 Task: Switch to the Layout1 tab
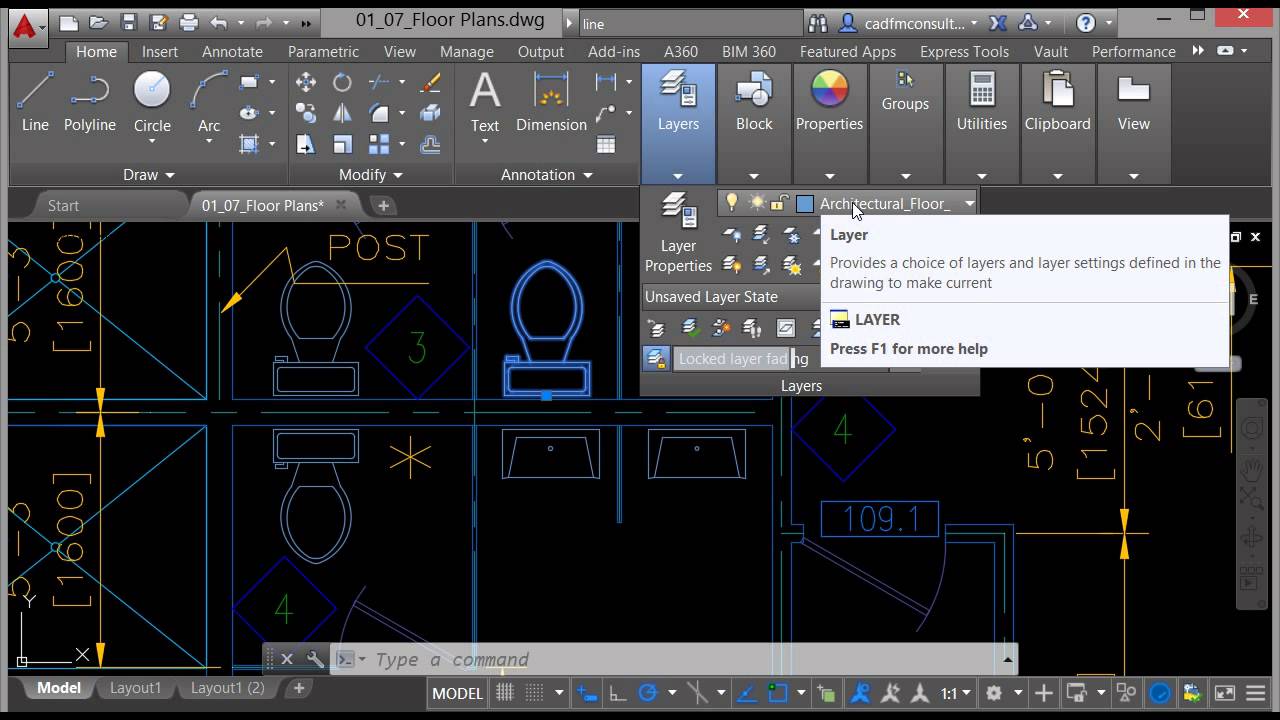coord(134,688)
